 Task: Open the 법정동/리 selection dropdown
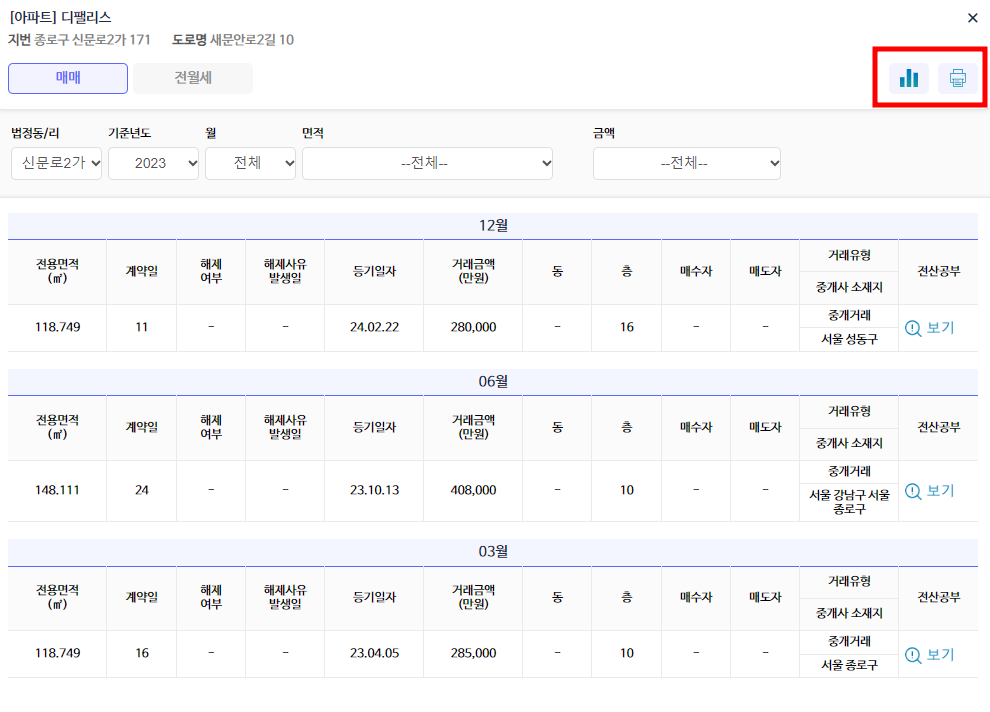(55, 163)
